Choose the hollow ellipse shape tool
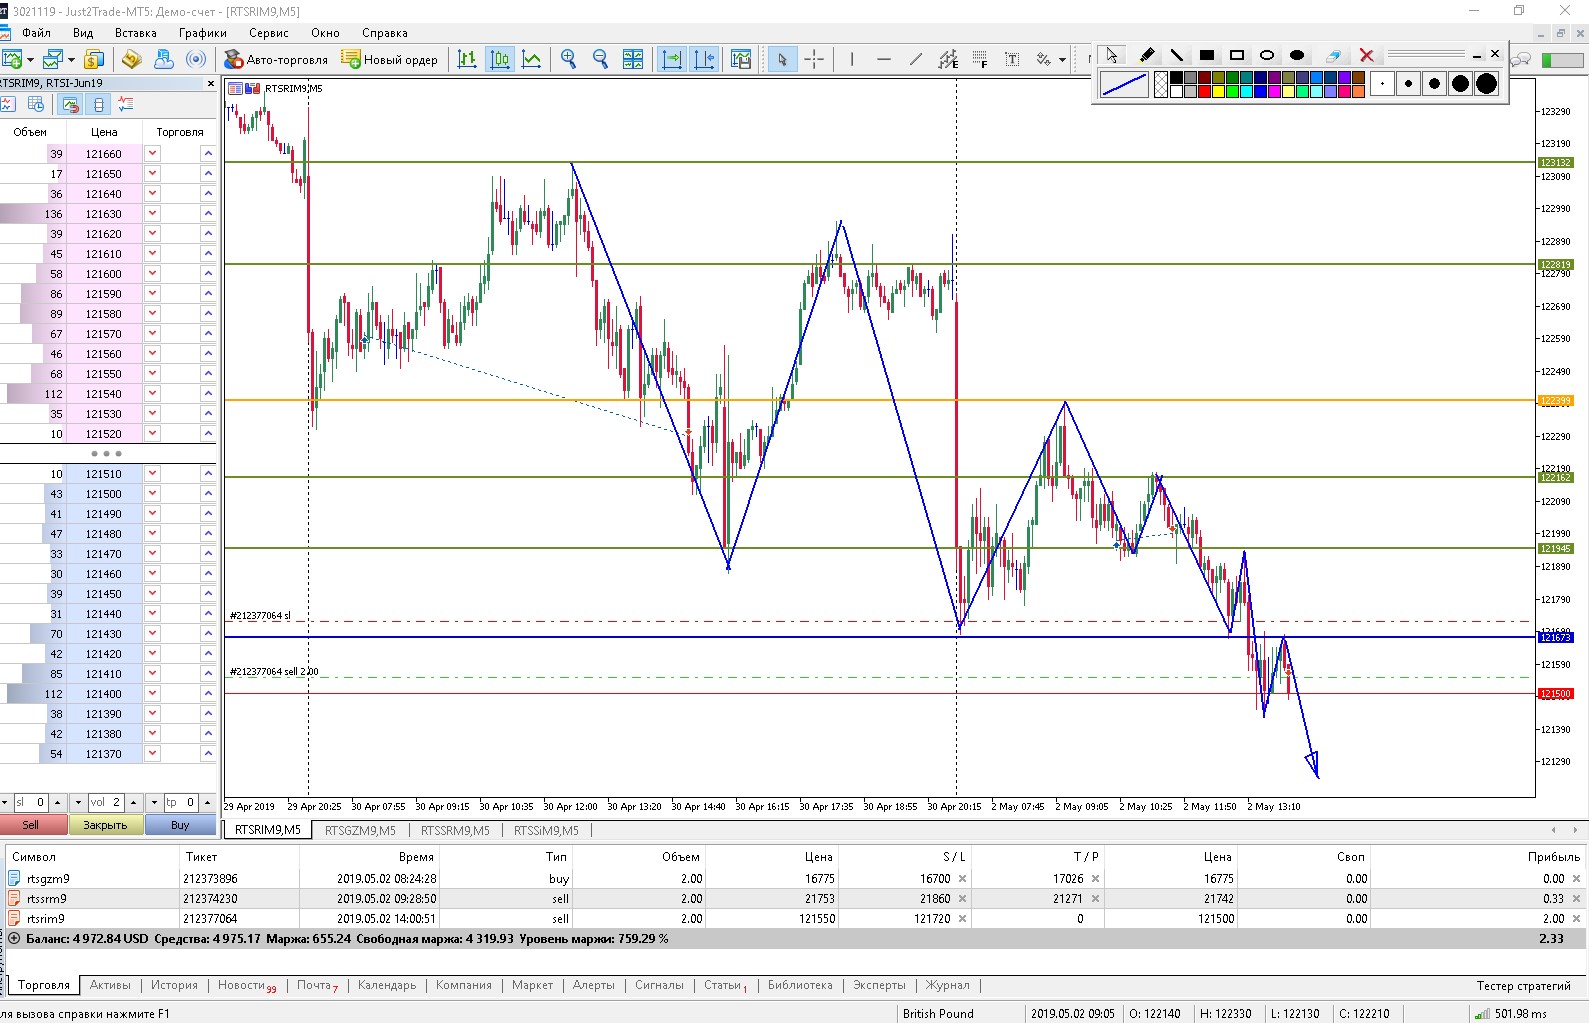Screen dimensions: 1589x1023 point(1266,55)
